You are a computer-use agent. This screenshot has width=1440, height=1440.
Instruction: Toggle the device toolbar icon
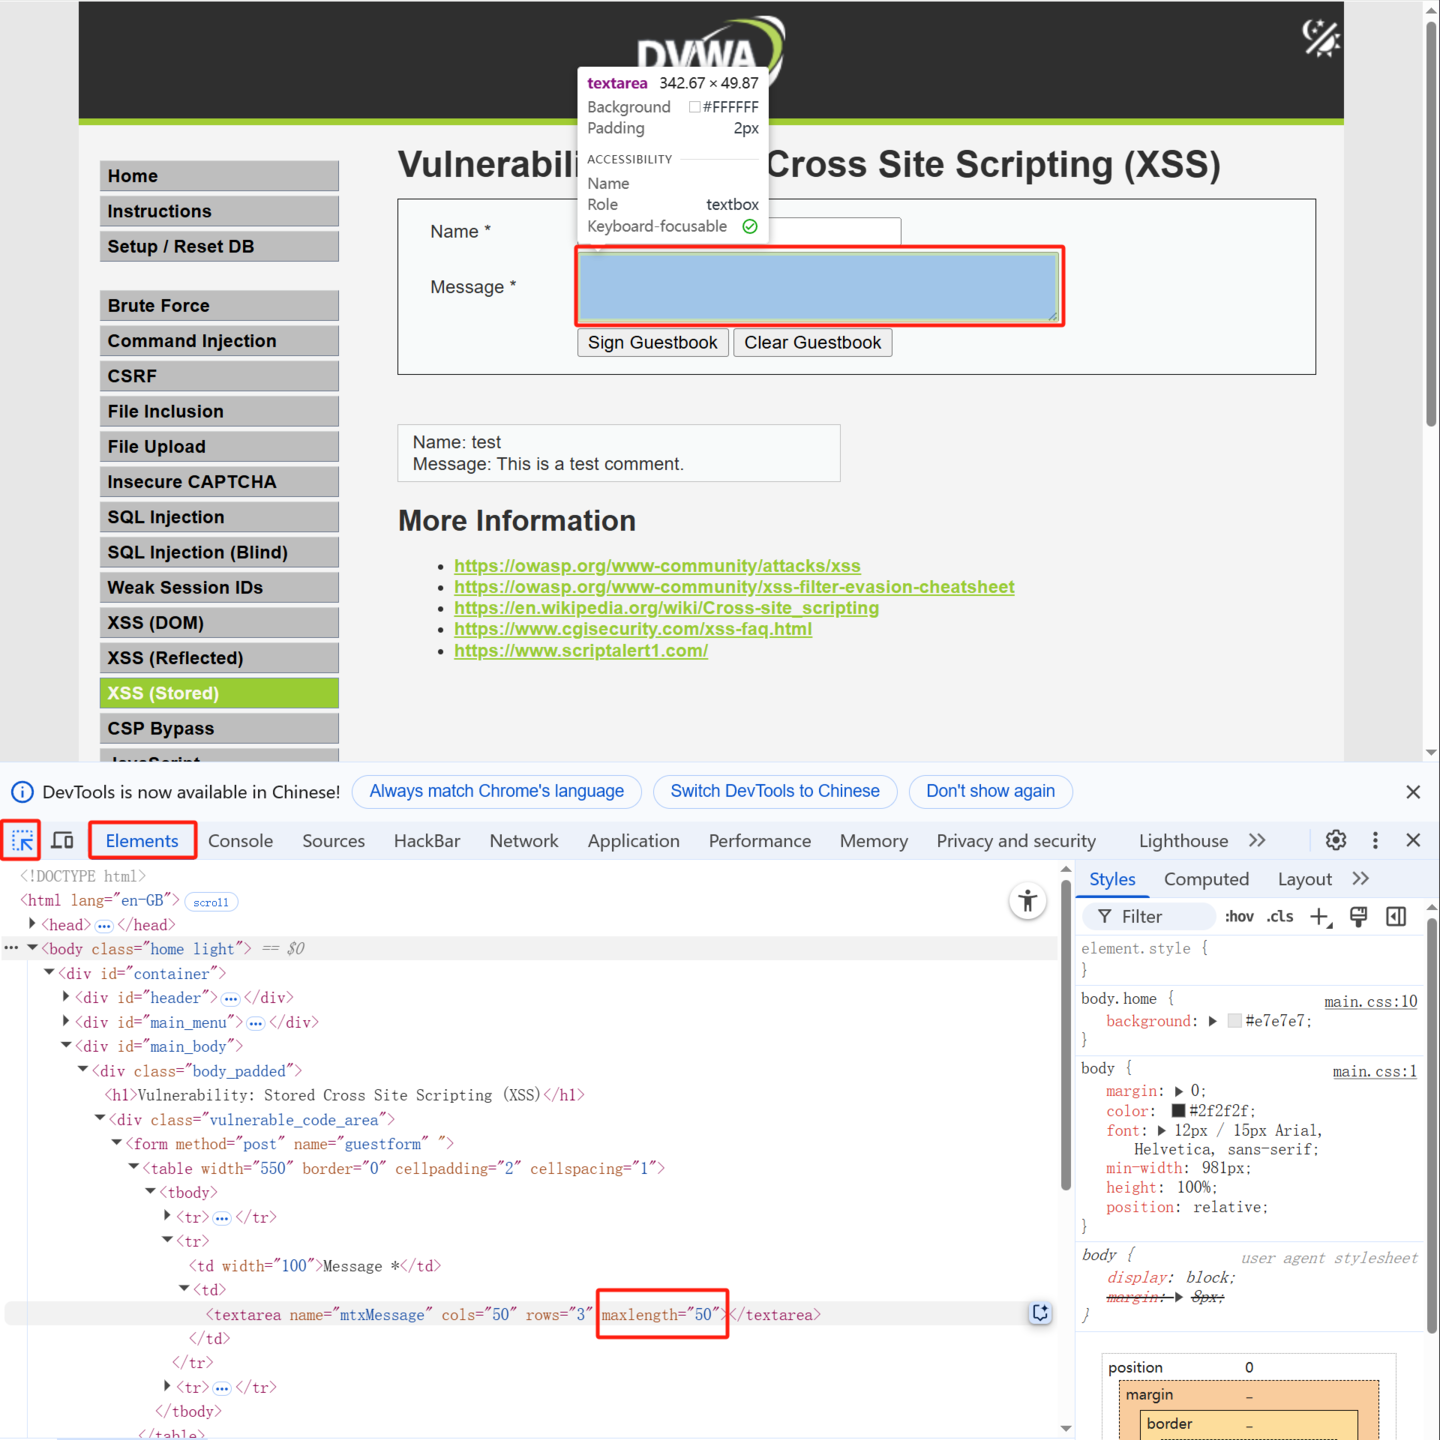pos(62,841)
